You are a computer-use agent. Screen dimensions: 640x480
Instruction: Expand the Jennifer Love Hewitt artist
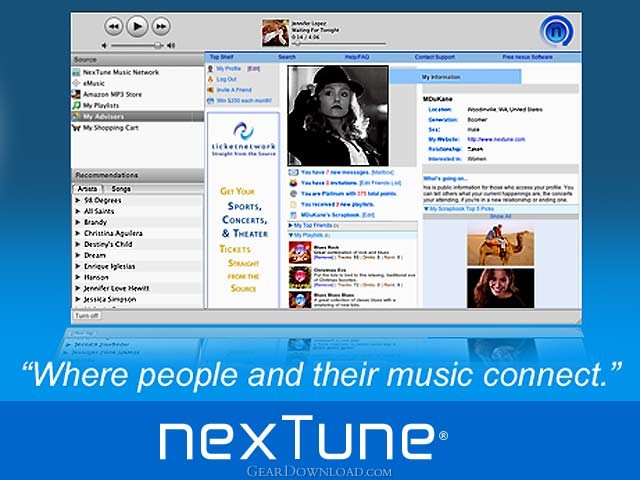click(78, 289)
